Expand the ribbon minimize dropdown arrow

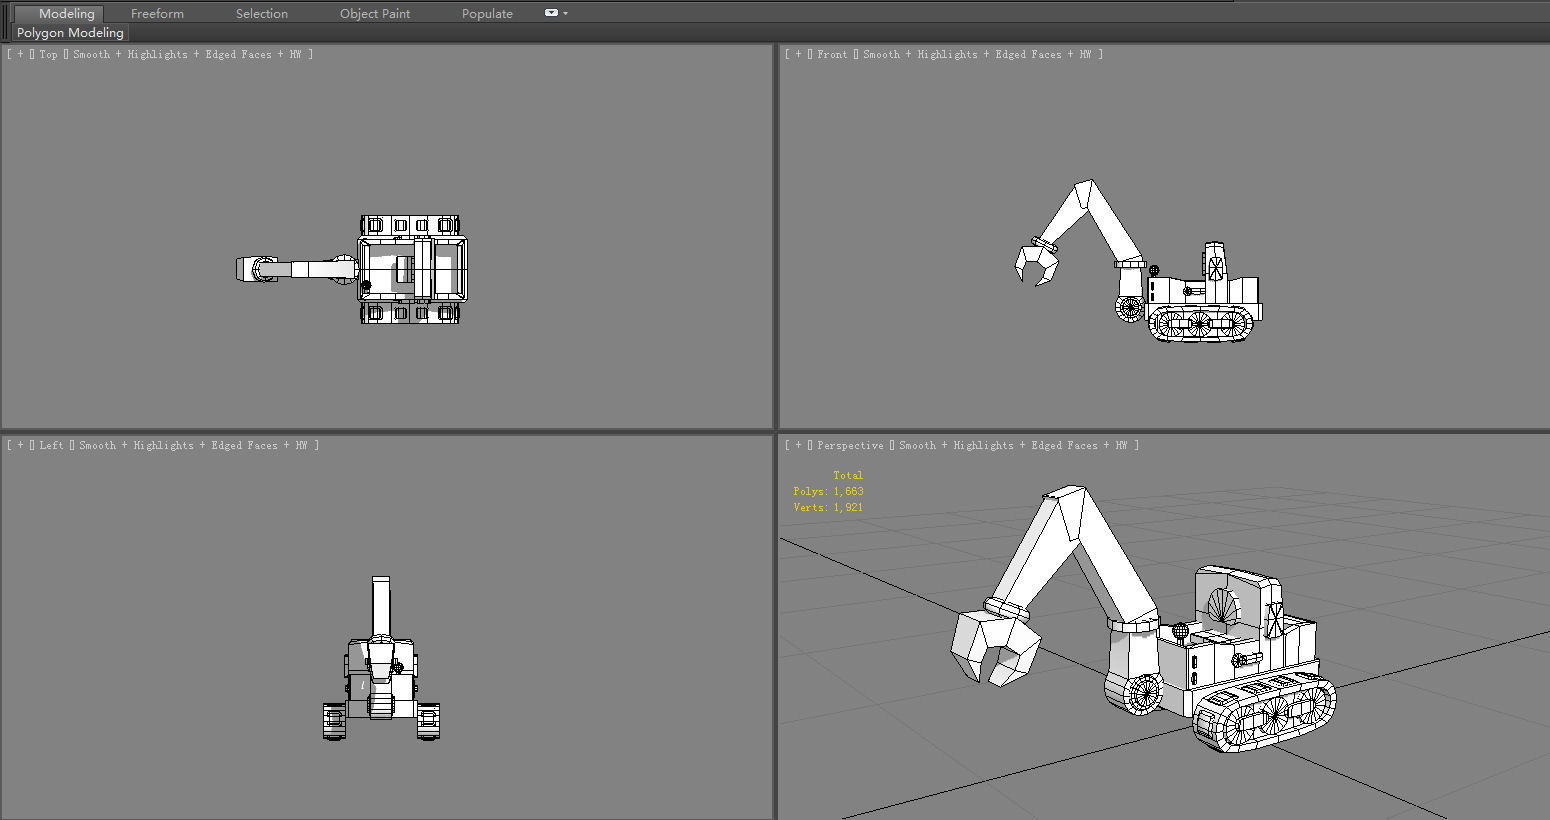tap(566, 13)
